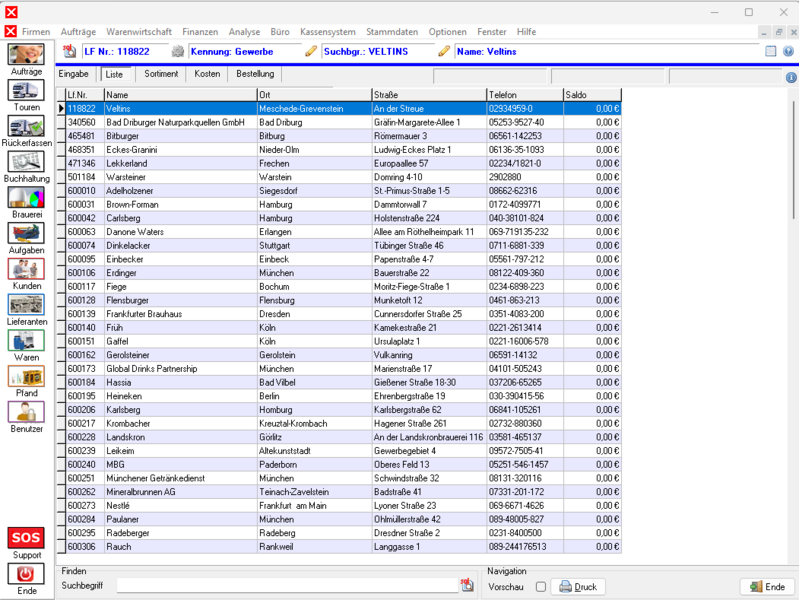Open the Buchhaltung sidebar icon

25,162
